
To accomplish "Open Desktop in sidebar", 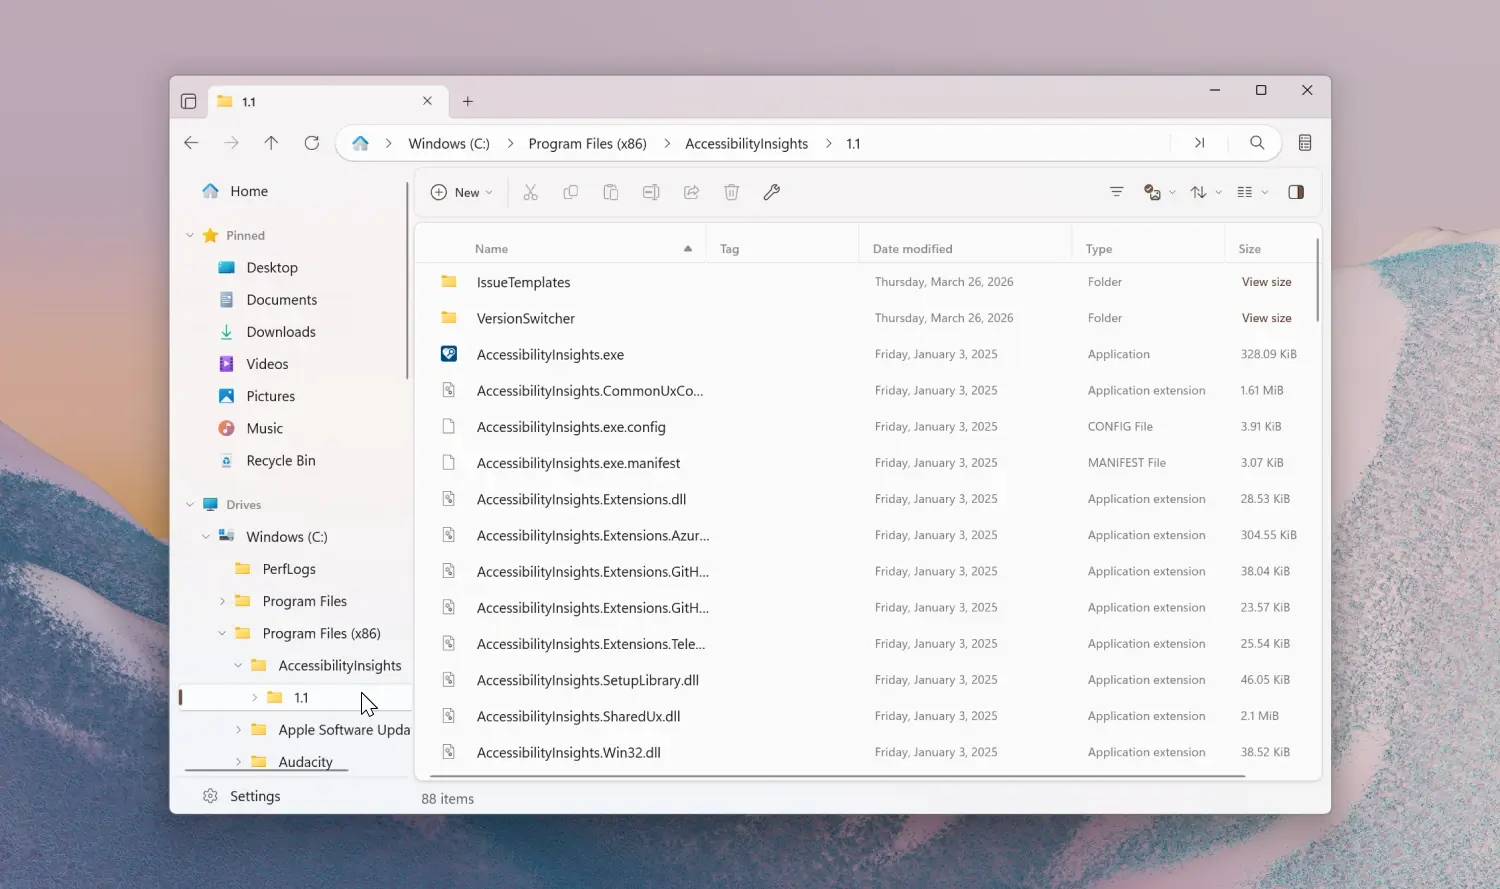I will pyautogui.click(x=272, y=267).
